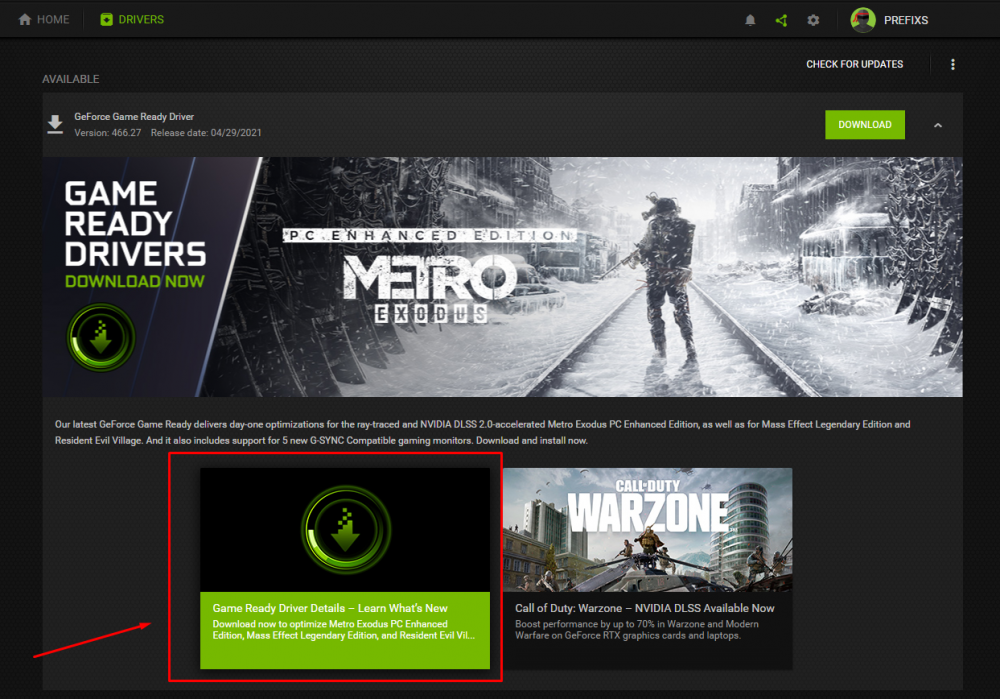Click the green download circle in the banner
The image size is (1000, 699).
click(101, 337)
